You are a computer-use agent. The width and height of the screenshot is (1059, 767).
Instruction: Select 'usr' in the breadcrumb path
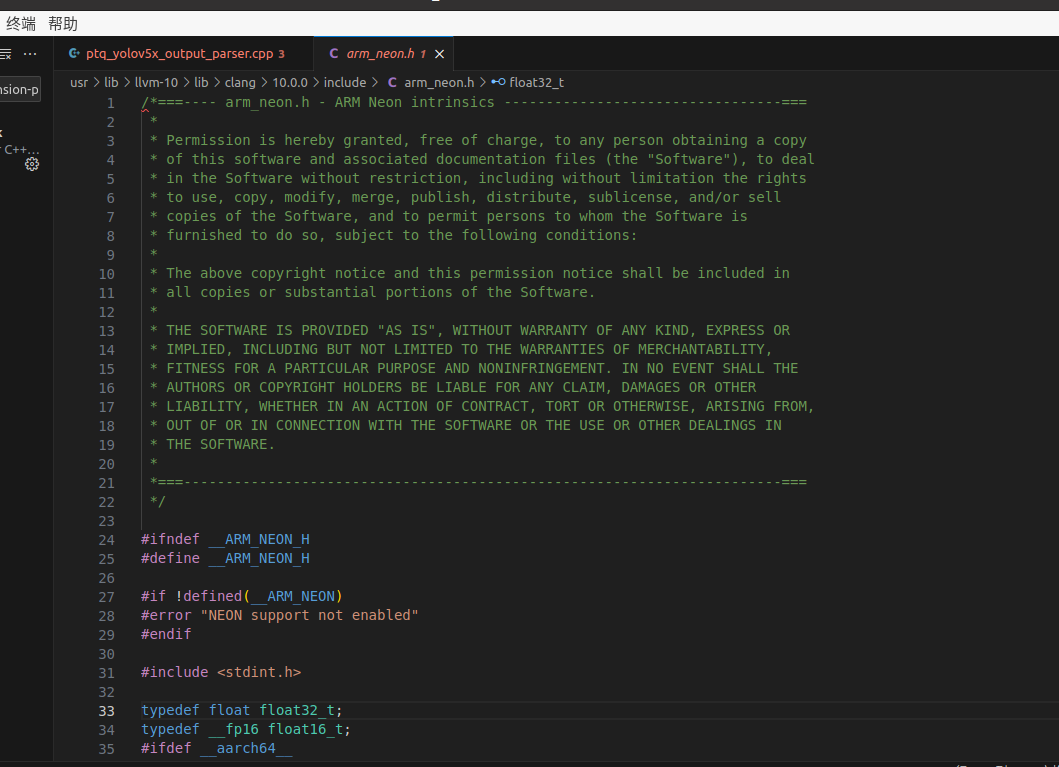coord(79,82)
